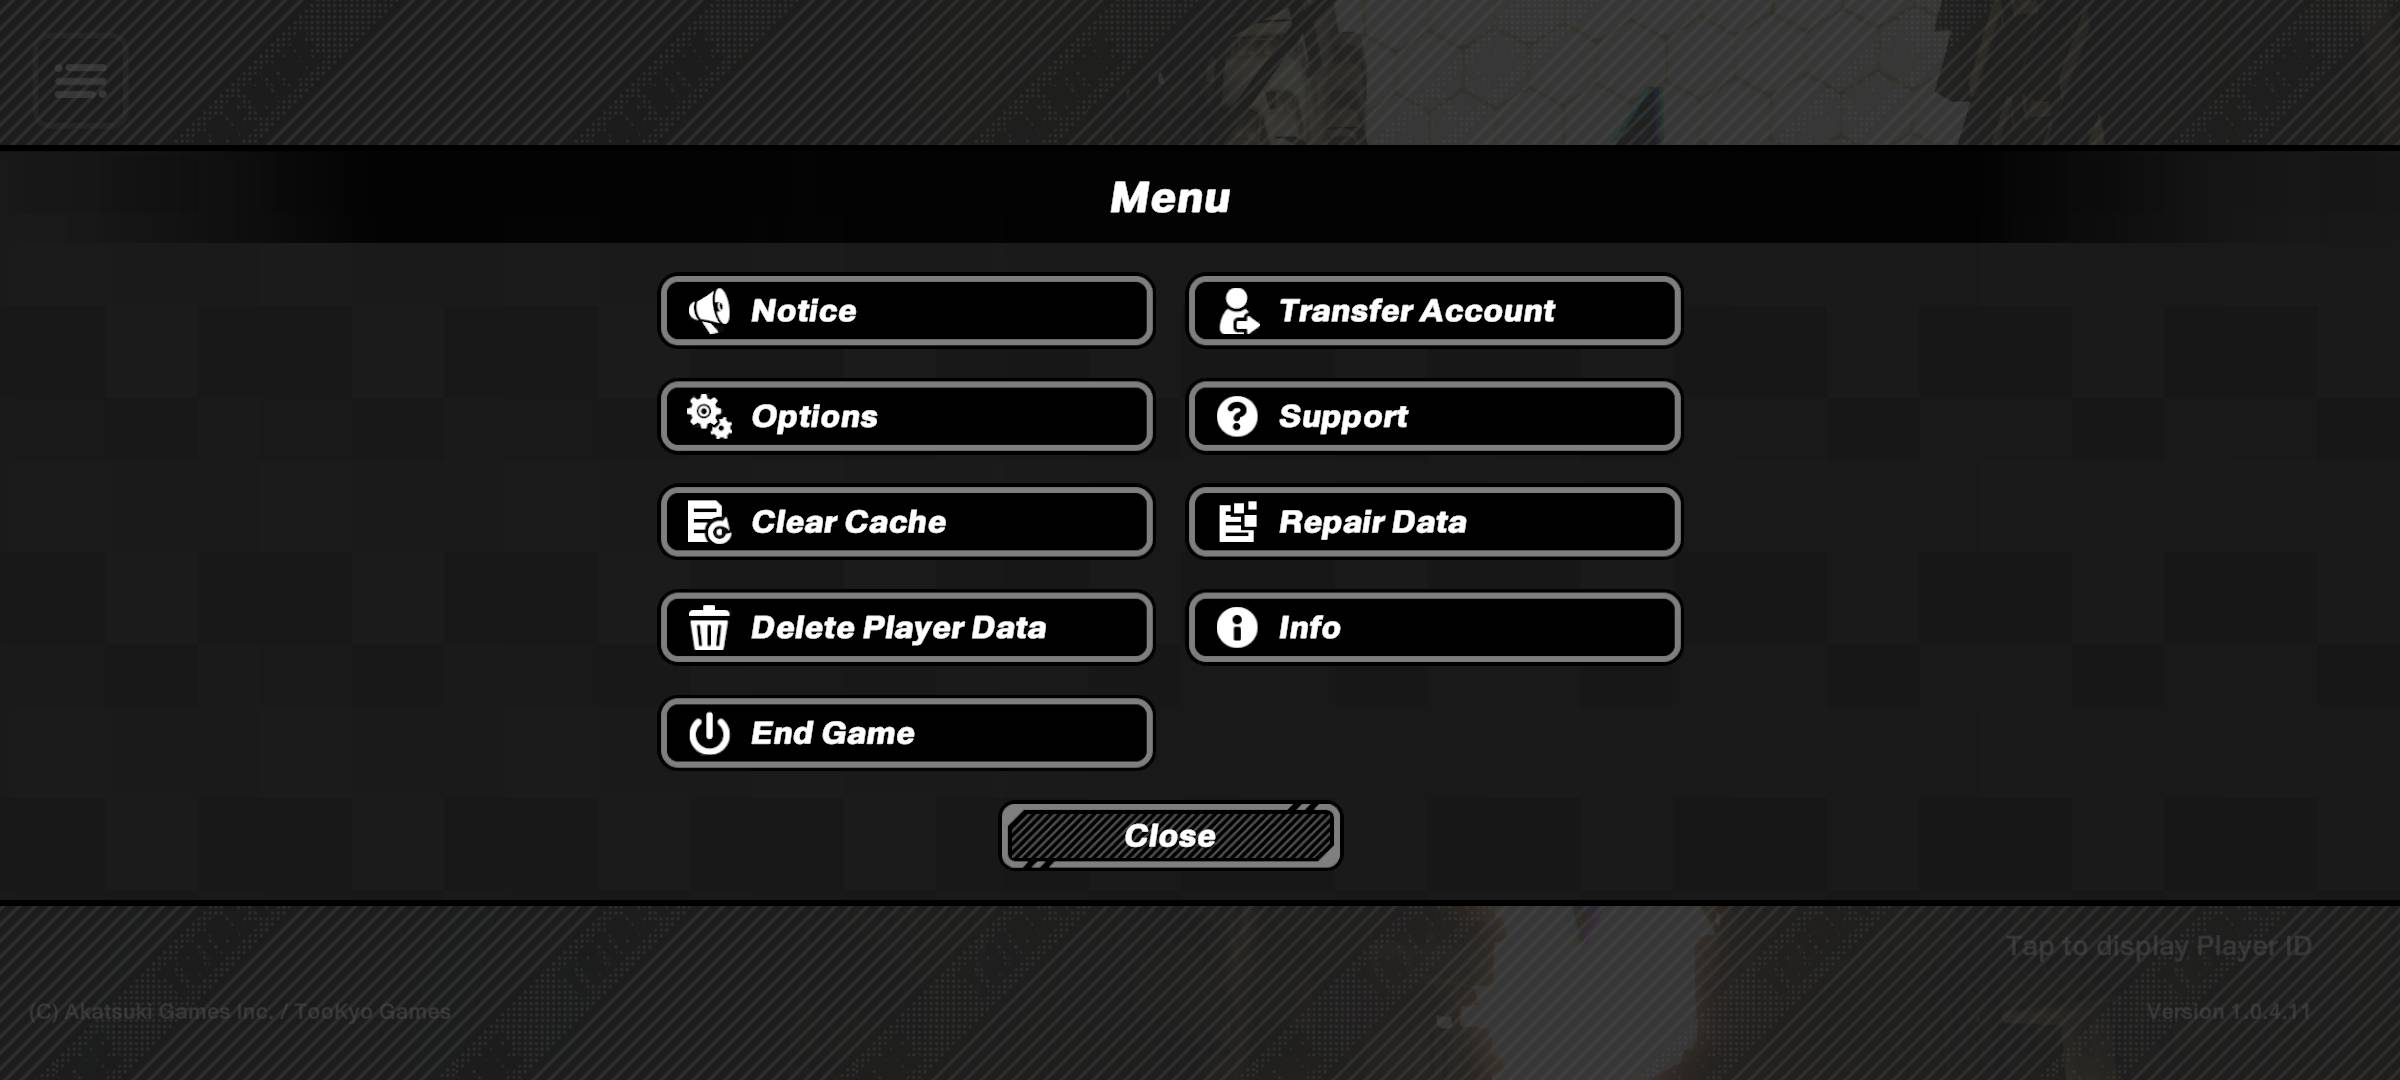Click the Transfer Account arrow icon
The height and width of the screenshot is (1080, 2400).
pos(1238,312)
